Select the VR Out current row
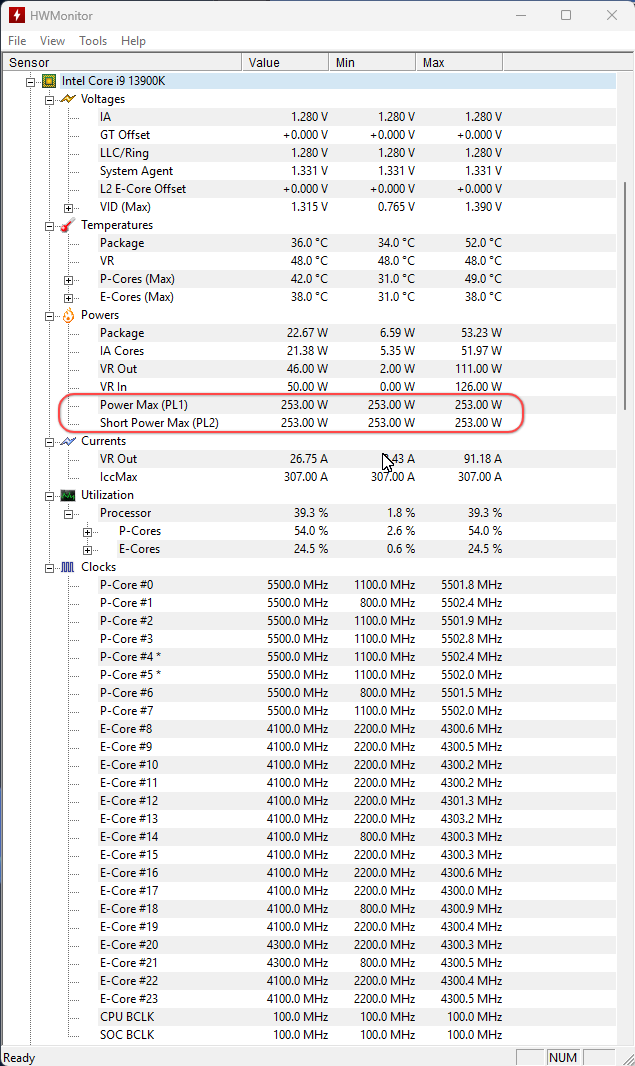 tap(357, 459)
